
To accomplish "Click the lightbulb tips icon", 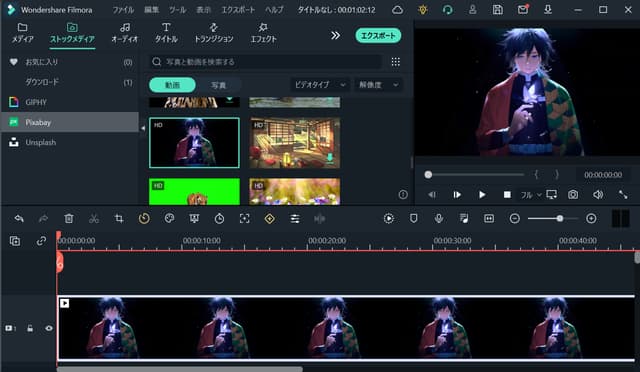I will [x=423, y=10].
